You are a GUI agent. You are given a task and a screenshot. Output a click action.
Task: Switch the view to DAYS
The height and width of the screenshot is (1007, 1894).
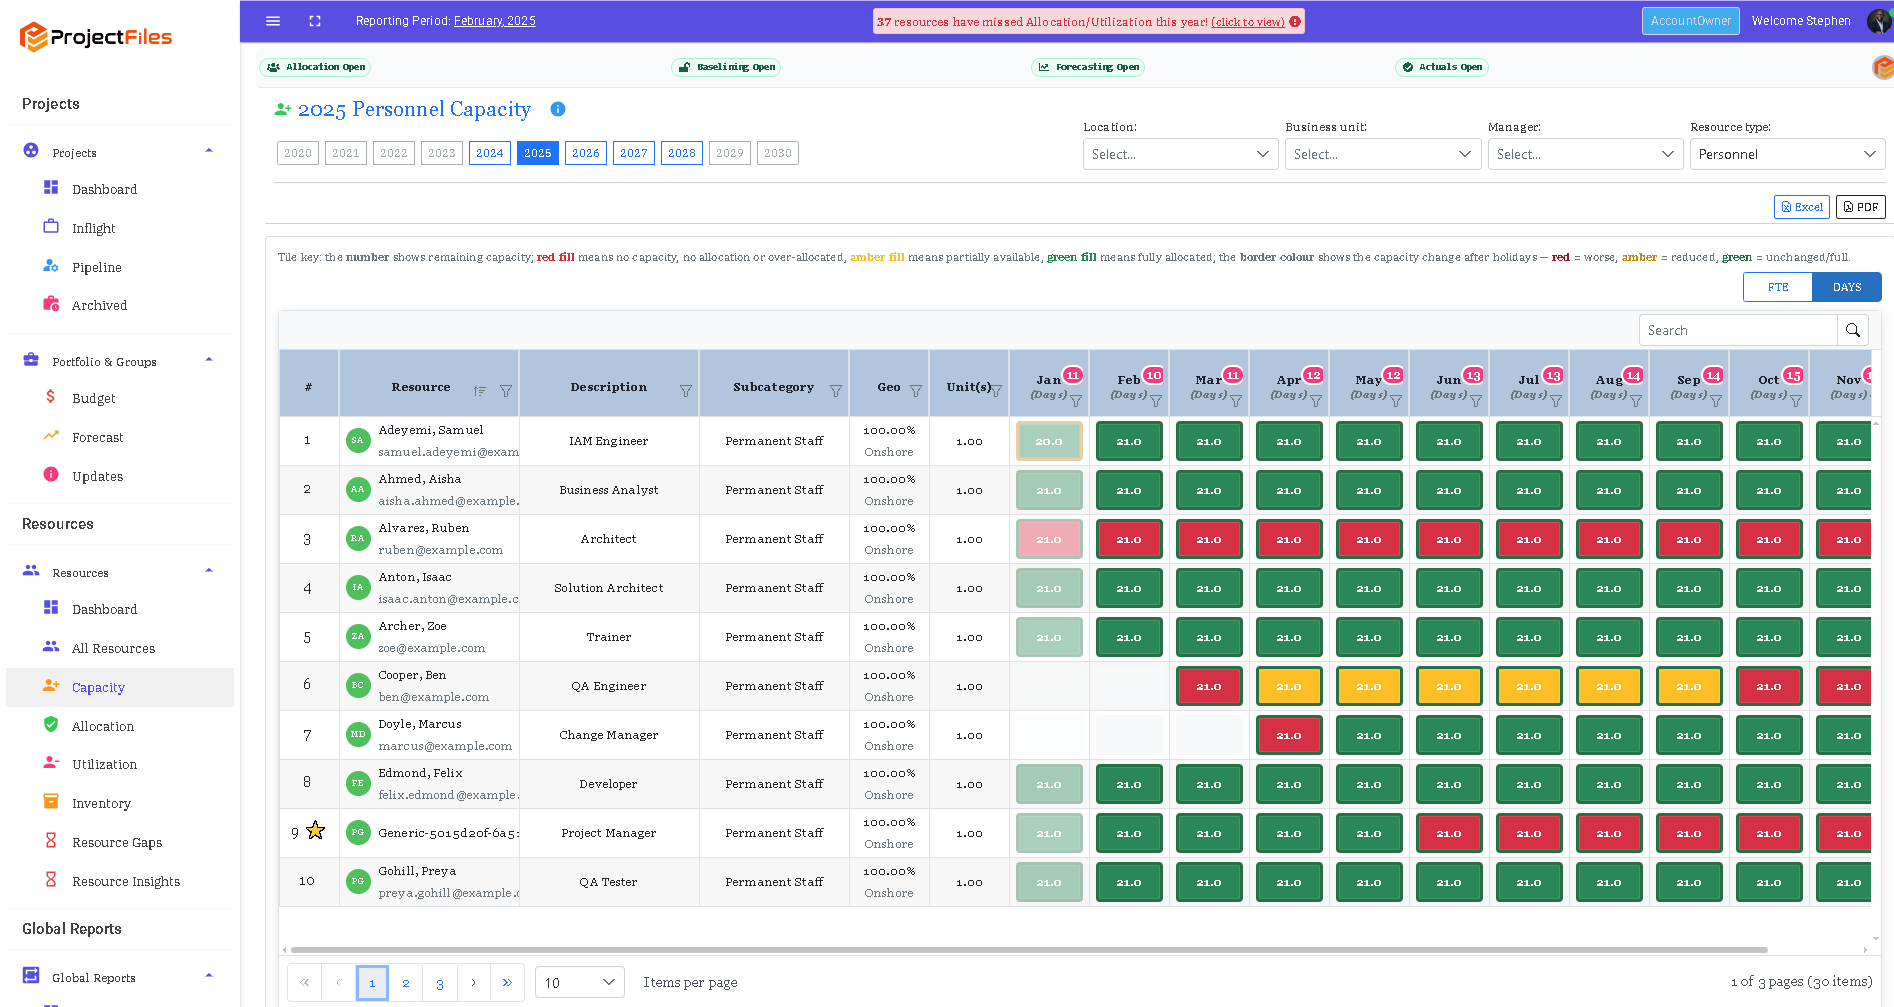coord(1847,287)
